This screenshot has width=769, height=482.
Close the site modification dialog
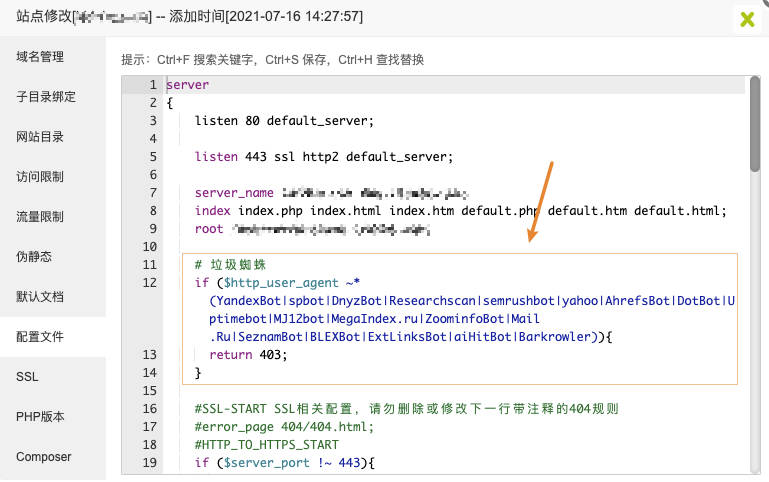coord(746,18)
